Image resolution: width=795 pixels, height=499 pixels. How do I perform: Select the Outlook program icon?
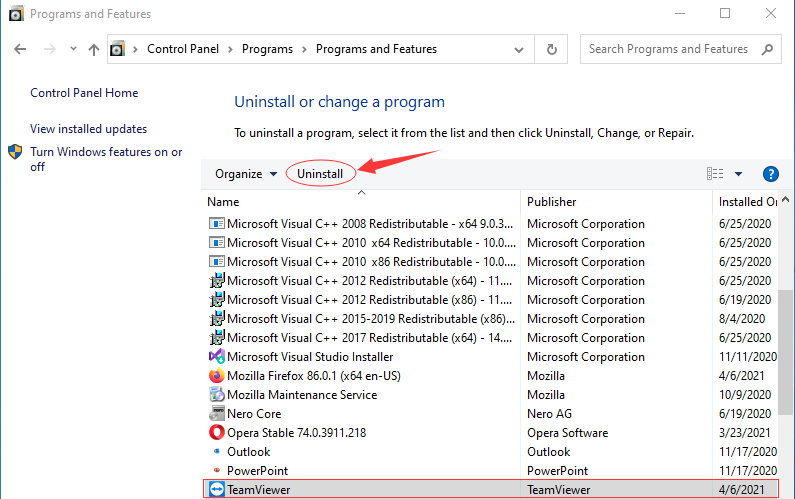point(217,451)
